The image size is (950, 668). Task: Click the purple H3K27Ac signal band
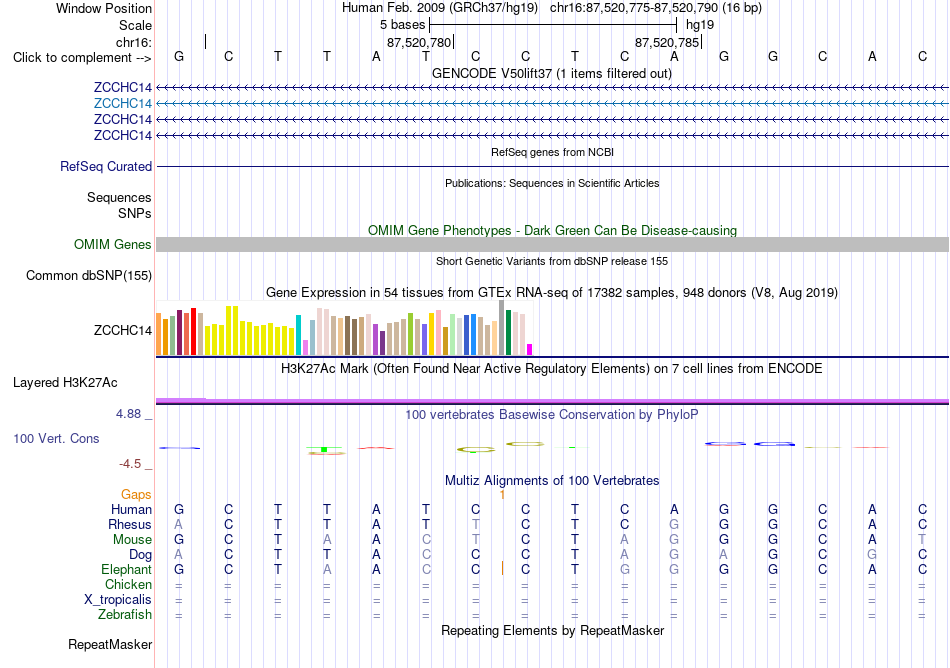(x=552, y=401)
